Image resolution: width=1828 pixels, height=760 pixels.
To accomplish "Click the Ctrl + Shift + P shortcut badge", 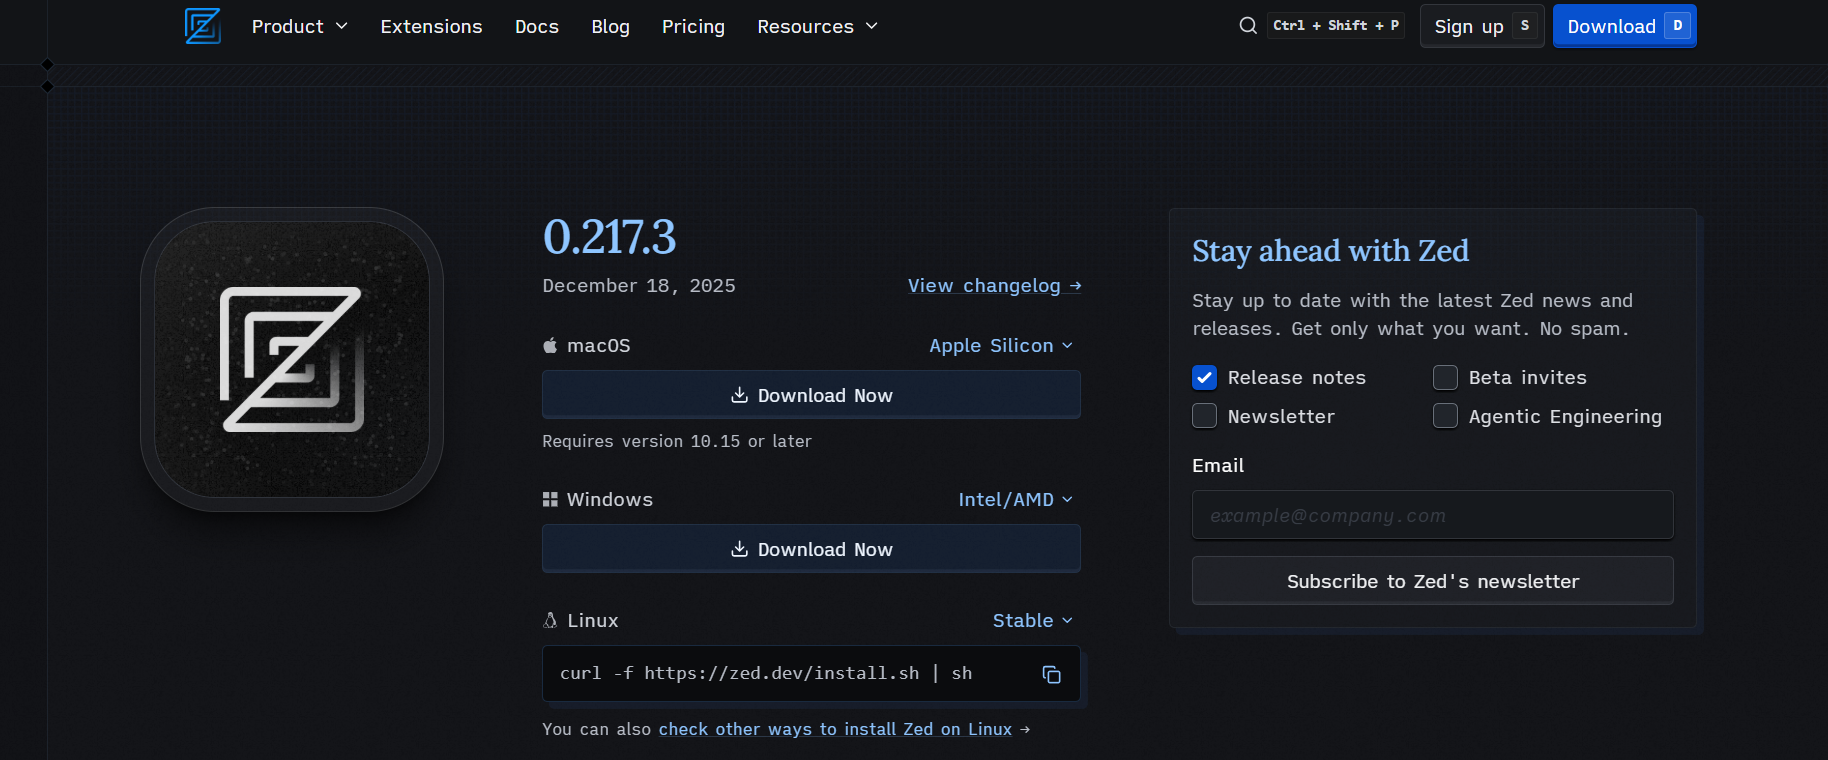I will point(1336,26).
